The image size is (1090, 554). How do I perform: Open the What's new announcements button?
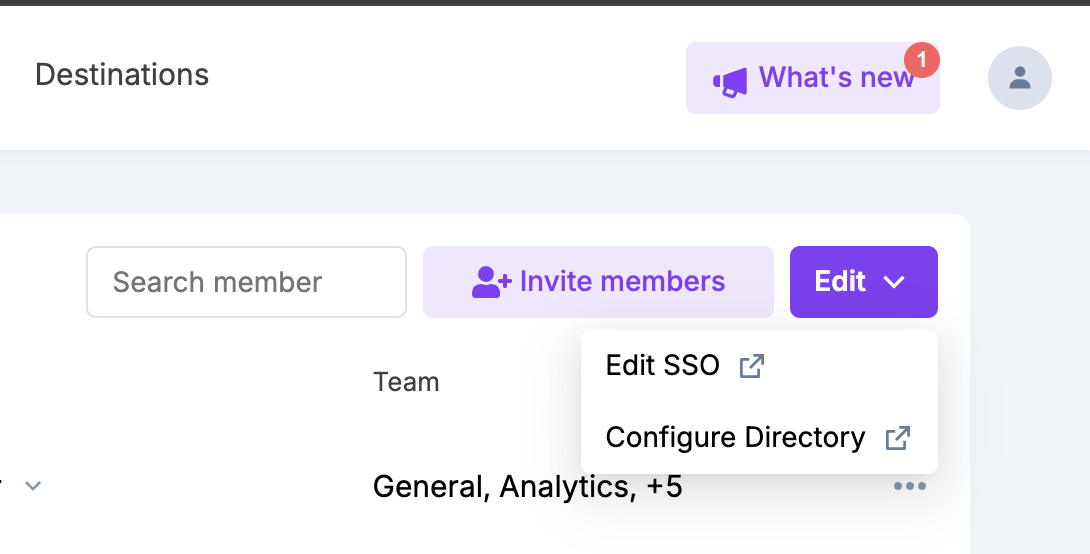click(812, 78)
